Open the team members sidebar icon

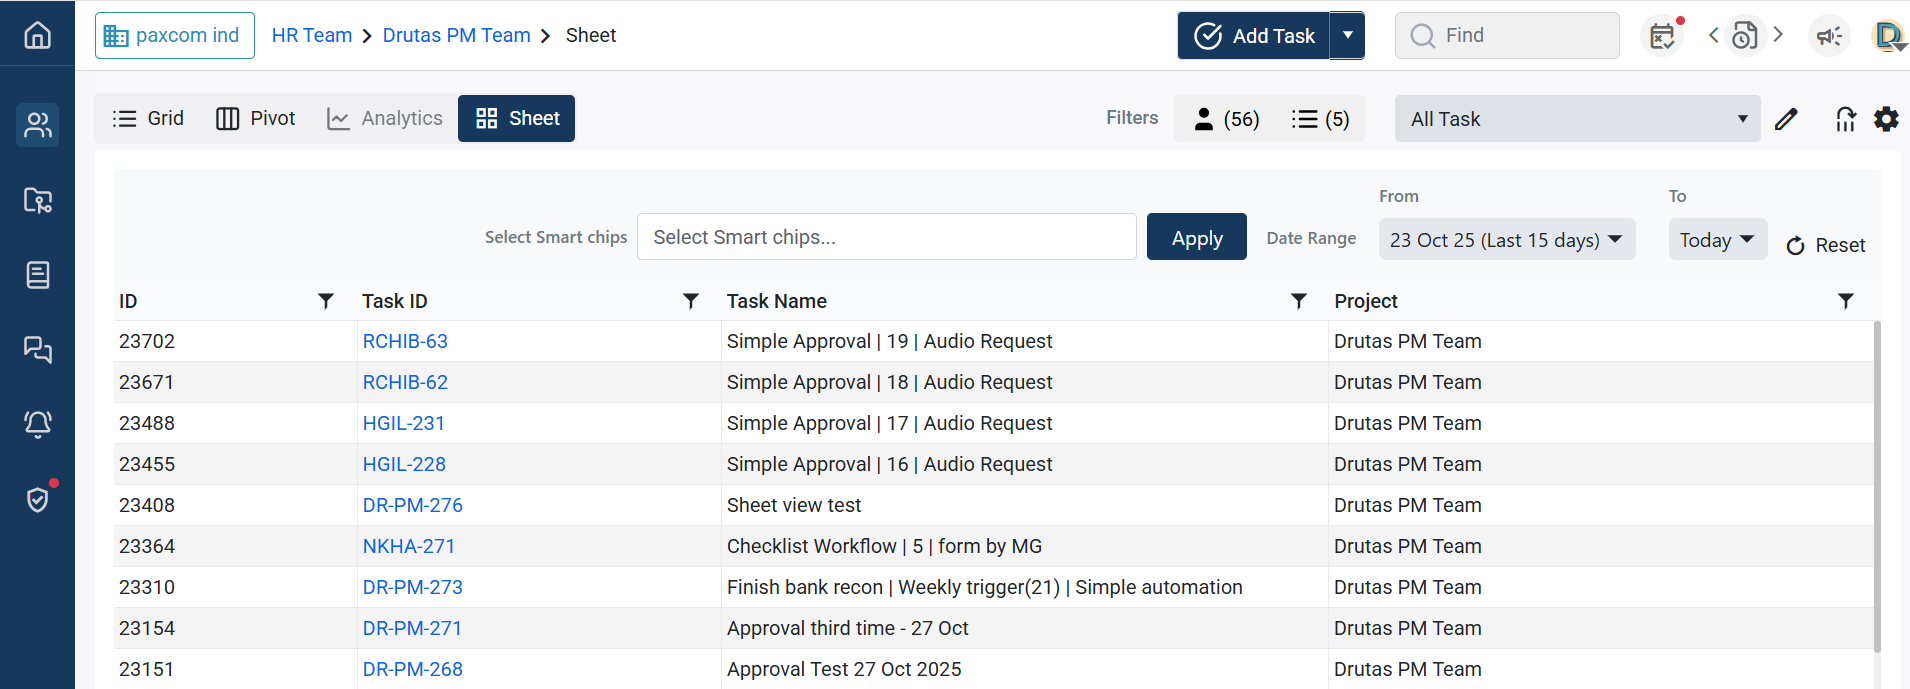coord(37,125)
